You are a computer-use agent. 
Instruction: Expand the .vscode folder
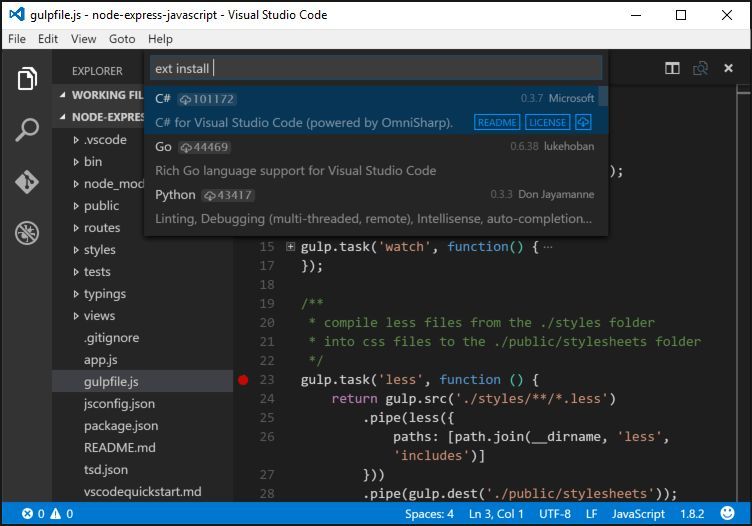tap(76, 140)
